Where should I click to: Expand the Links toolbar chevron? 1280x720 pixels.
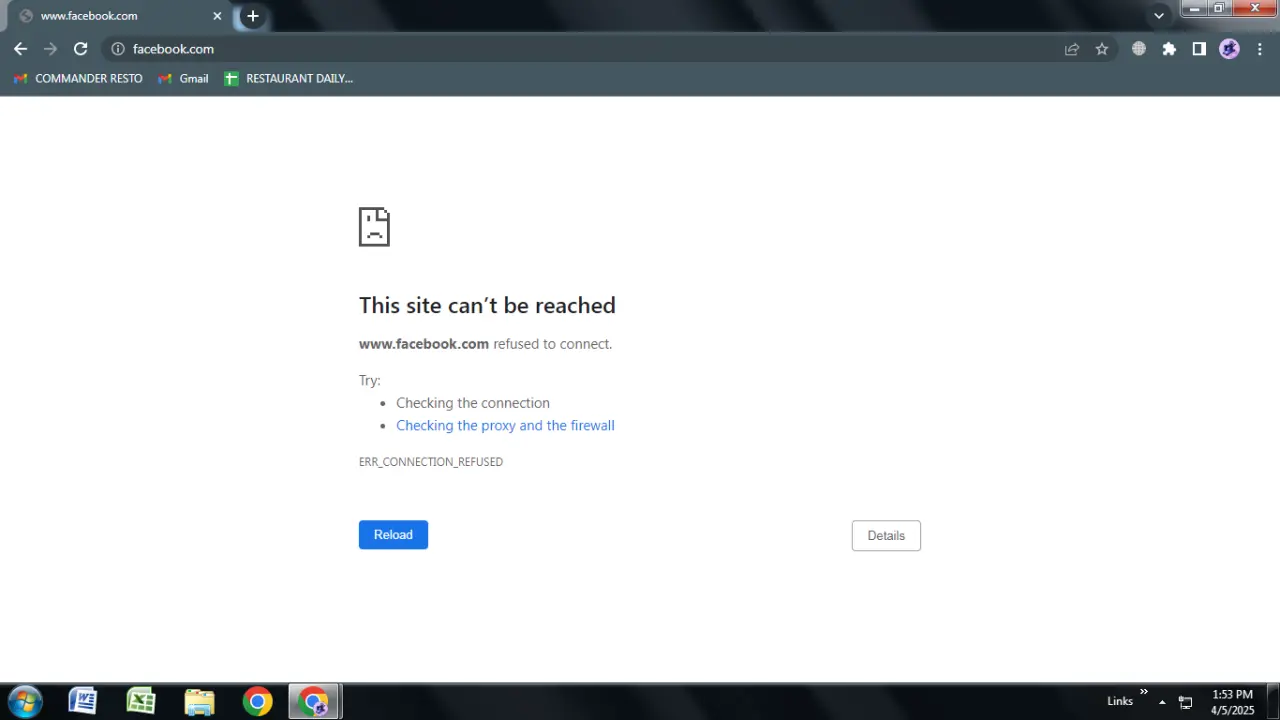tap(1143, 692)
